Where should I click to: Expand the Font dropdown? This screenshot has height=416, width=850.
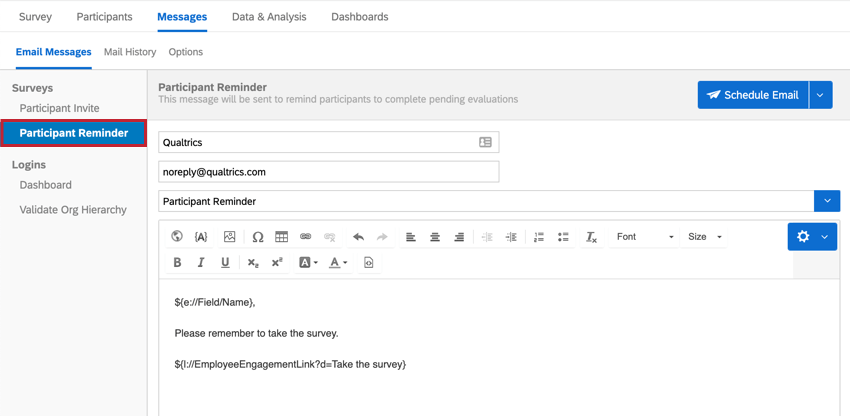pos(645,236)
